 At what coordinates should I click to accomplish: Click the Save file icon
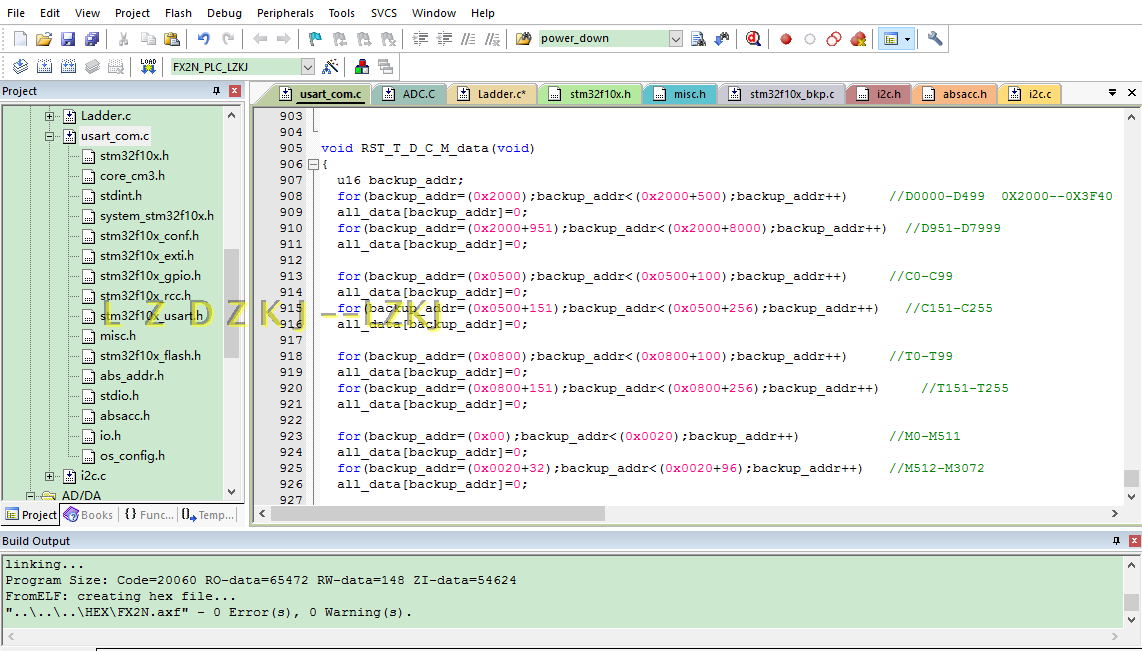[x=68, y=39]
